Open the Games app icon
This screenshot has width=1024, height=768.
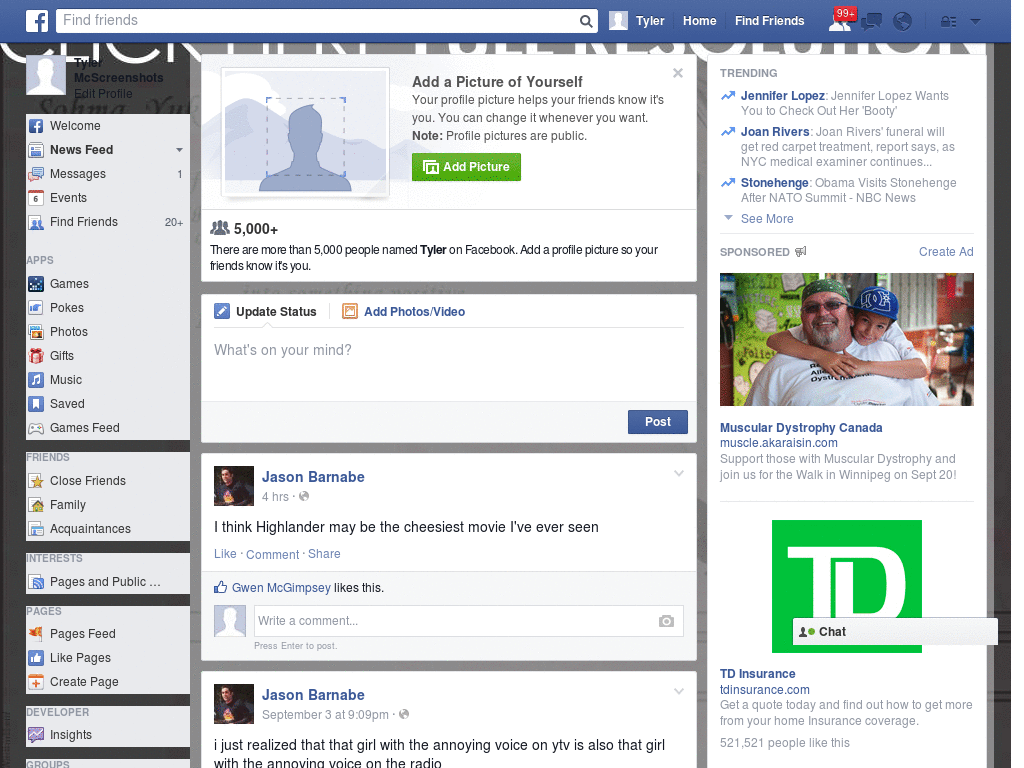(x=37, y=284)
